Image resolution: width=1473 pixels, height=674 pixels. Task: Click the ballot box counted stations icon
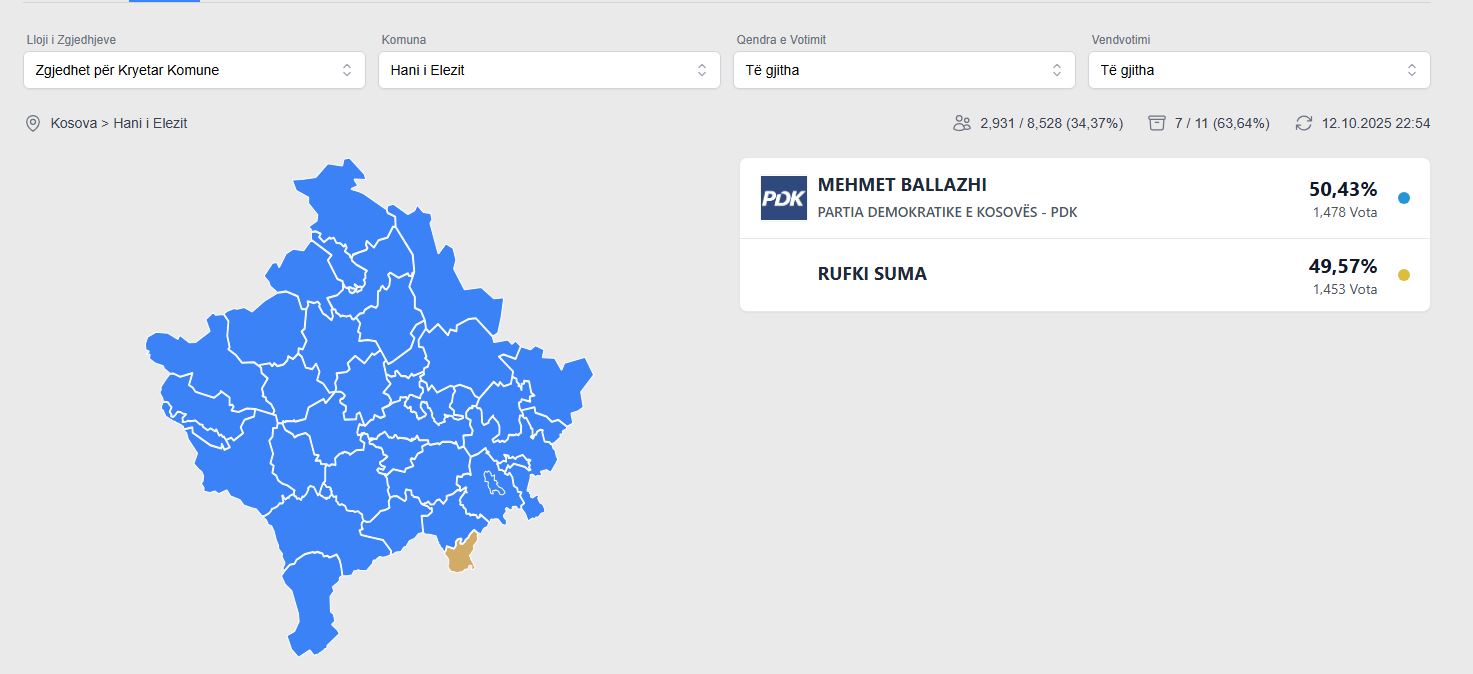pos(1157,123)
